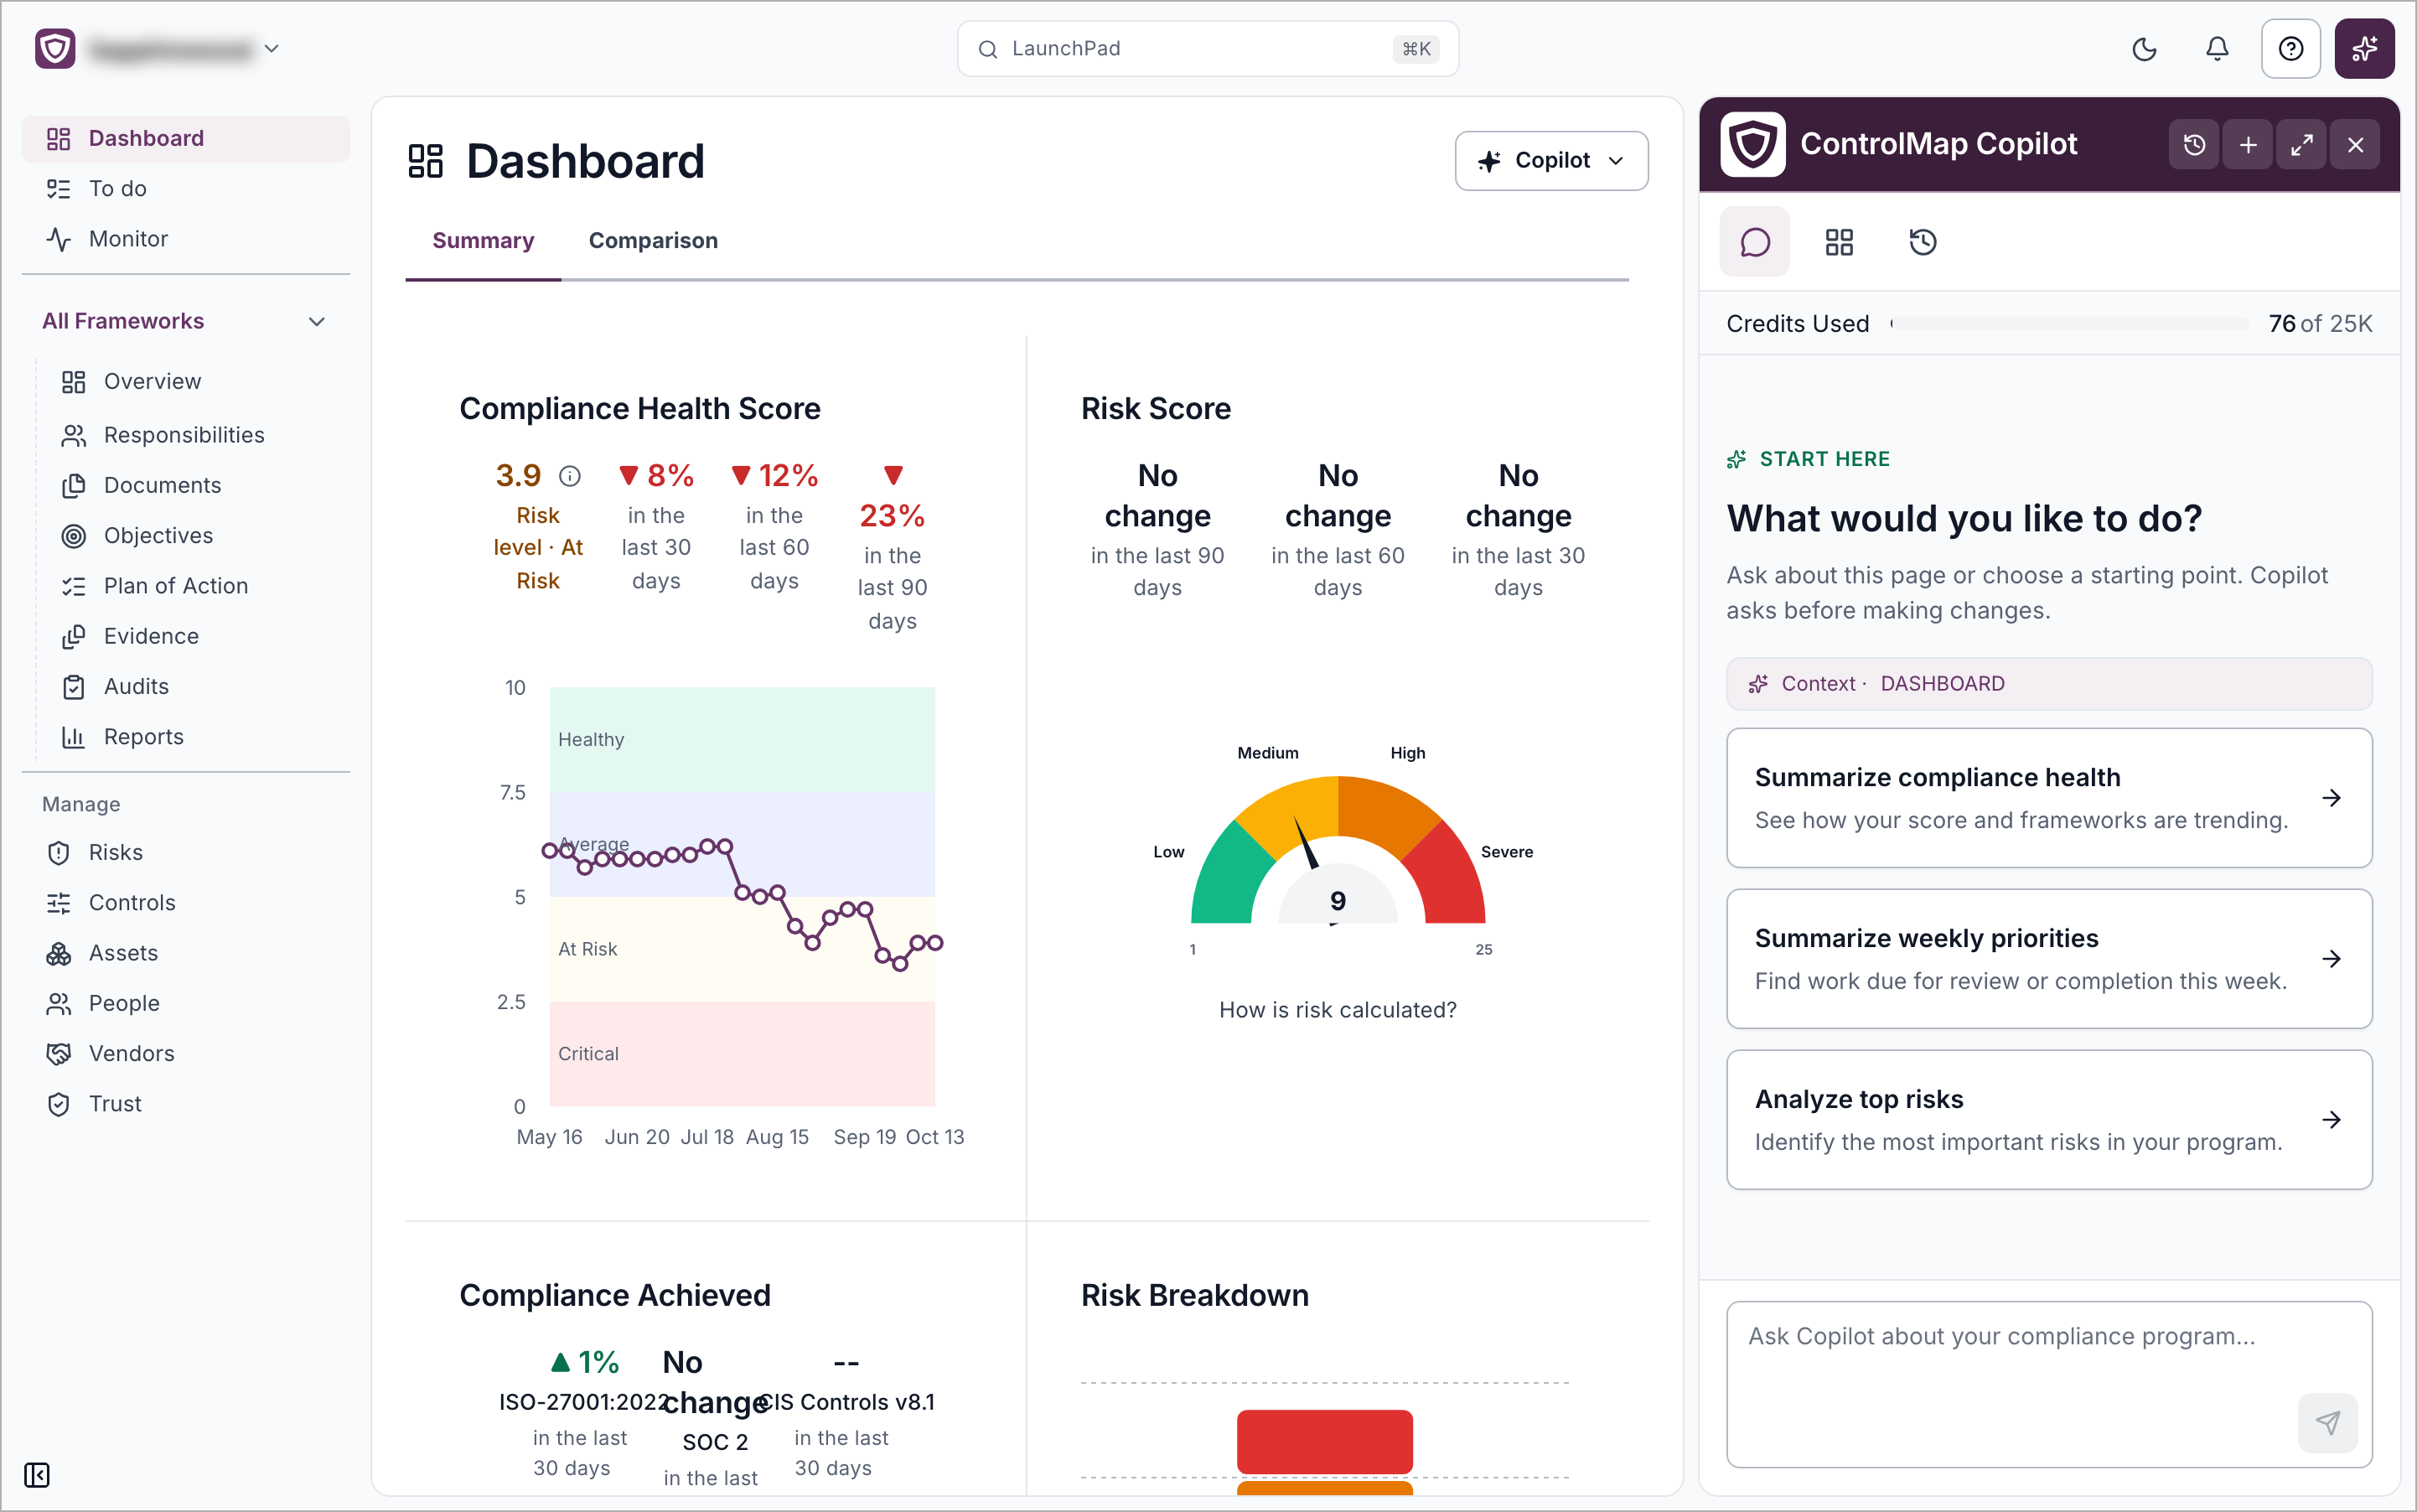Switch to the Summary tab
The height and width of the screenshot is (1512, 2417).
point(483,241)
